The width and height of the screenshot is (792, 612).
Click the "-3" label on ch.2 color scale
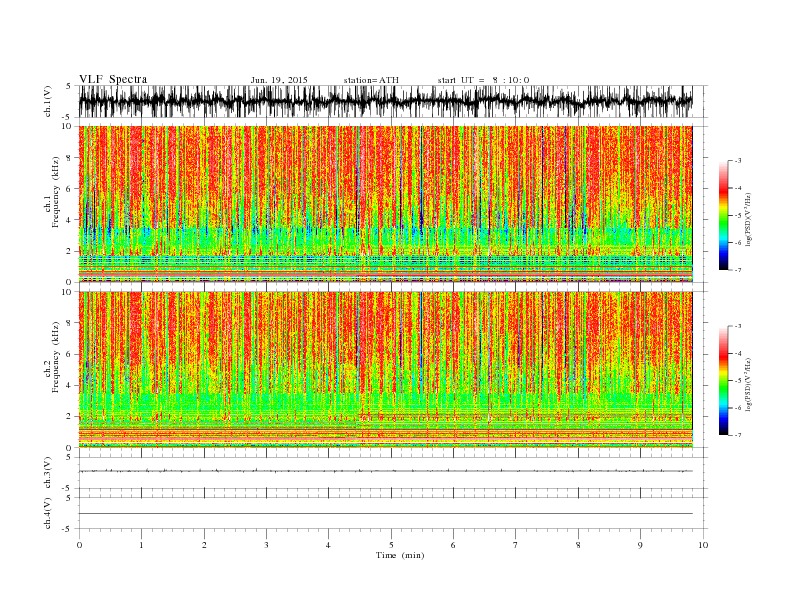click(x=738, y=326)
